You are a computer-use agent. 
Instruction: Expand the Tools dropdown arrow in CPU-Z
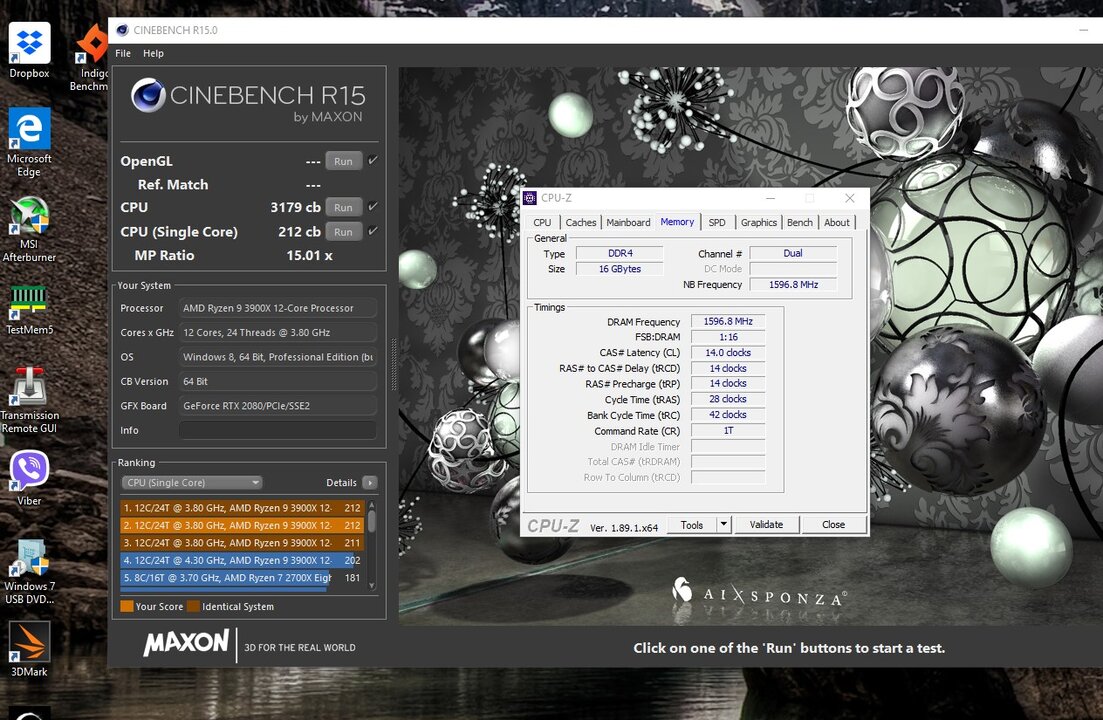[x=724, y=525]
